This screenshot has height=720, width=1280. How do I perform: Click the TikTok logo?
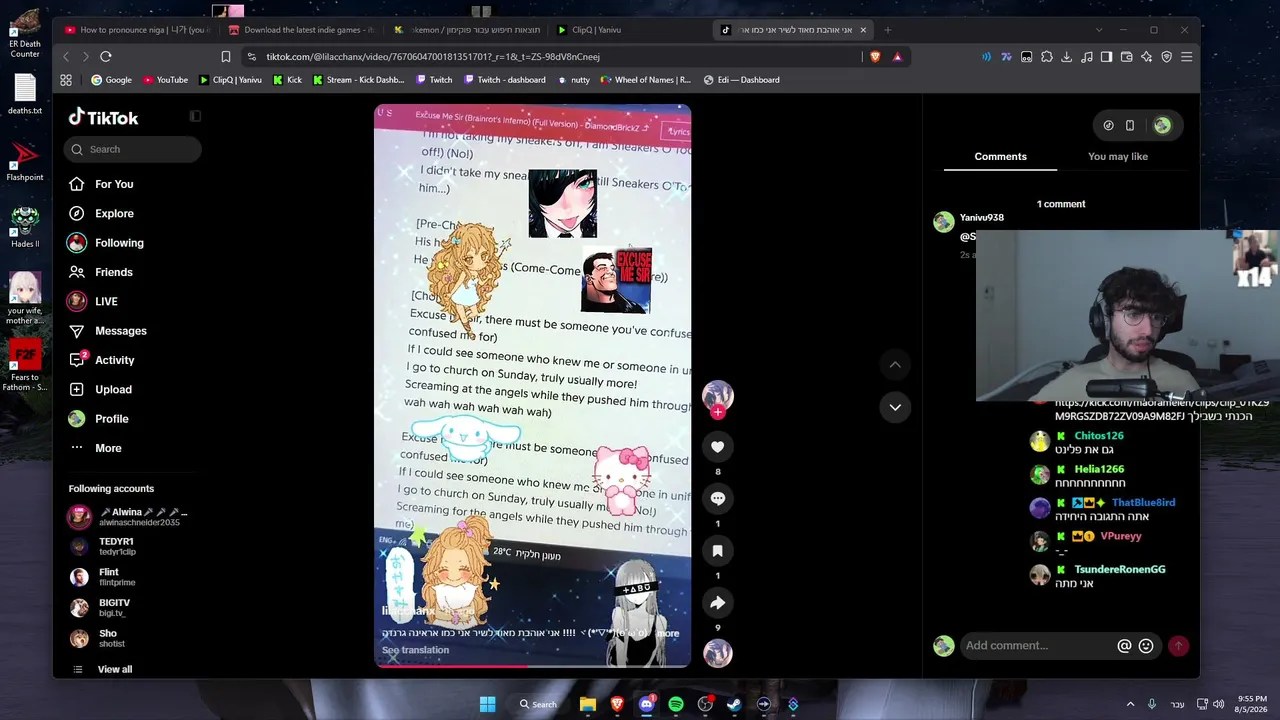[103, 118]
